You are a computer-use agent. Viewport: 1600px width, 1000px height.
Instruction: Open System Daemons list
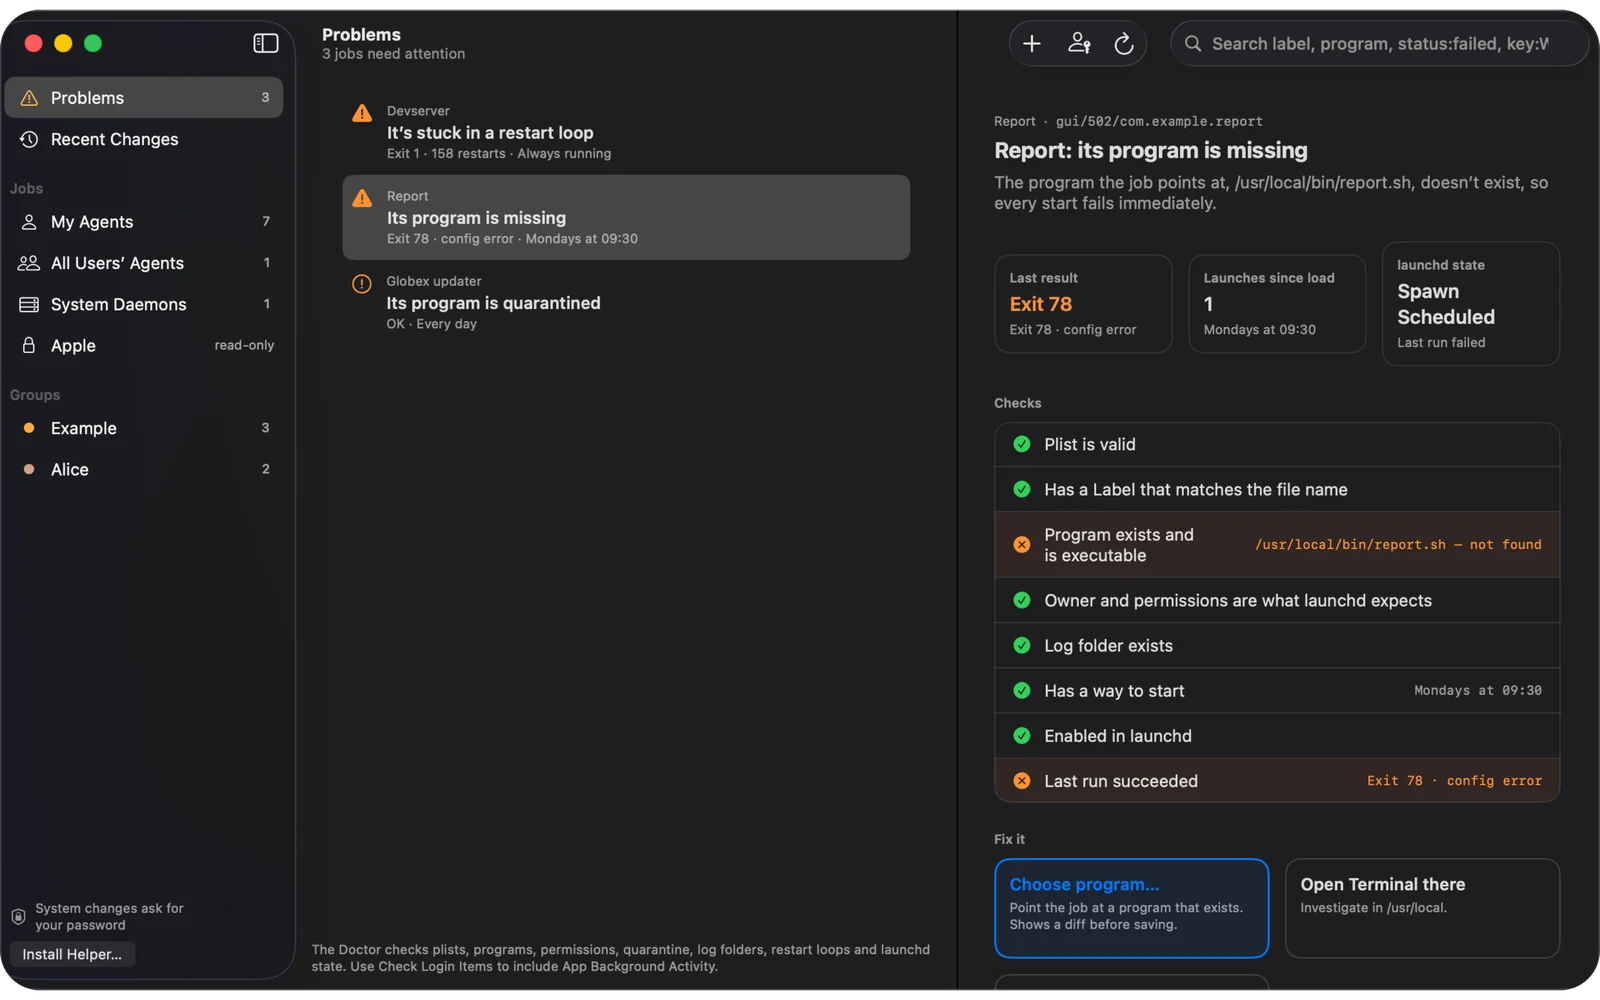click(x=144, y=304)
